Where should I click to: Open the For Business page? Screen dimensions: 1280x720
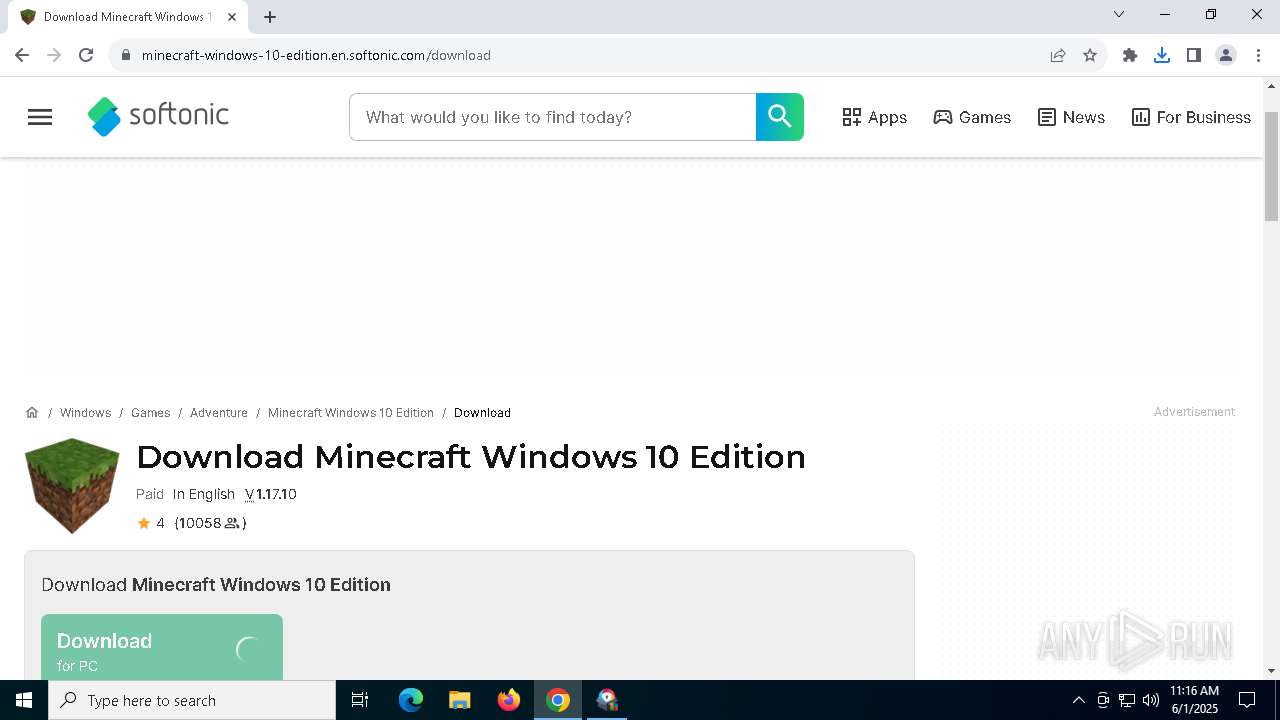[1191, 117]
